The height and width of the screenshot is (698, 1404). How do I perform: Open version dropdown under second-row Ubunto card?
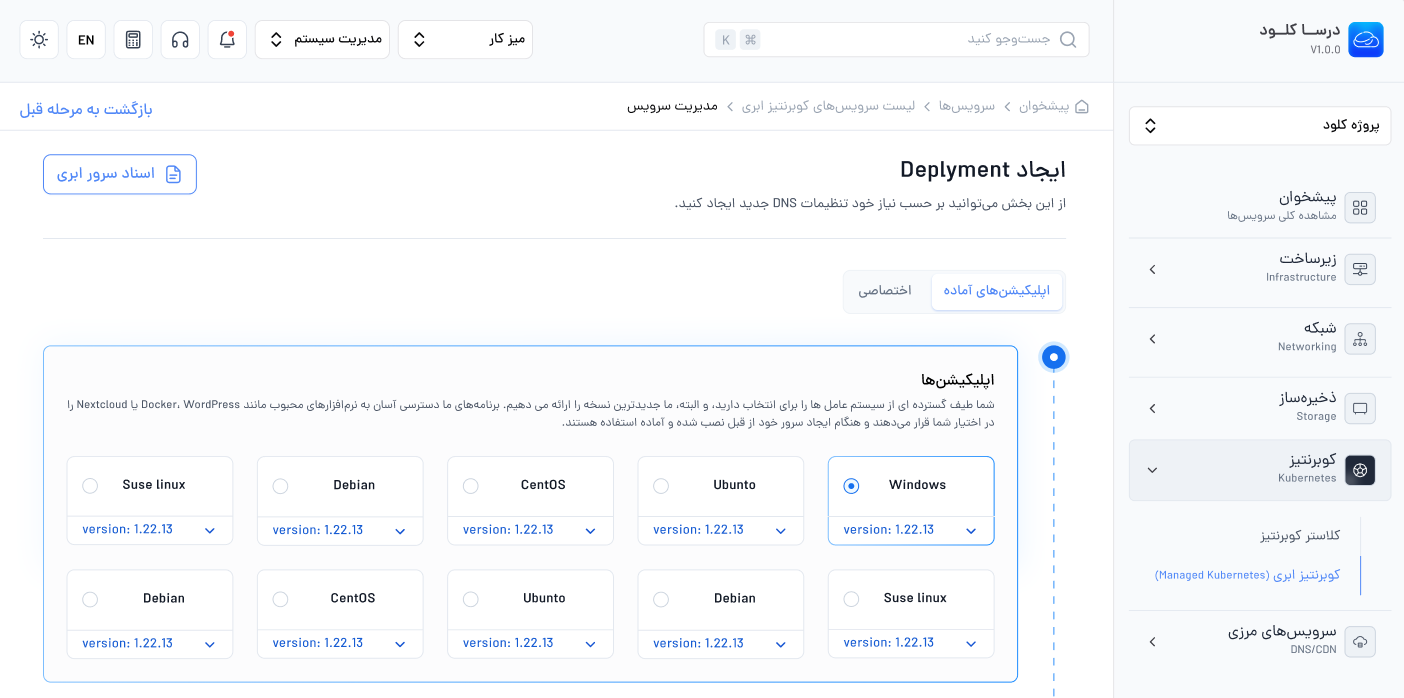click(530, 643)
